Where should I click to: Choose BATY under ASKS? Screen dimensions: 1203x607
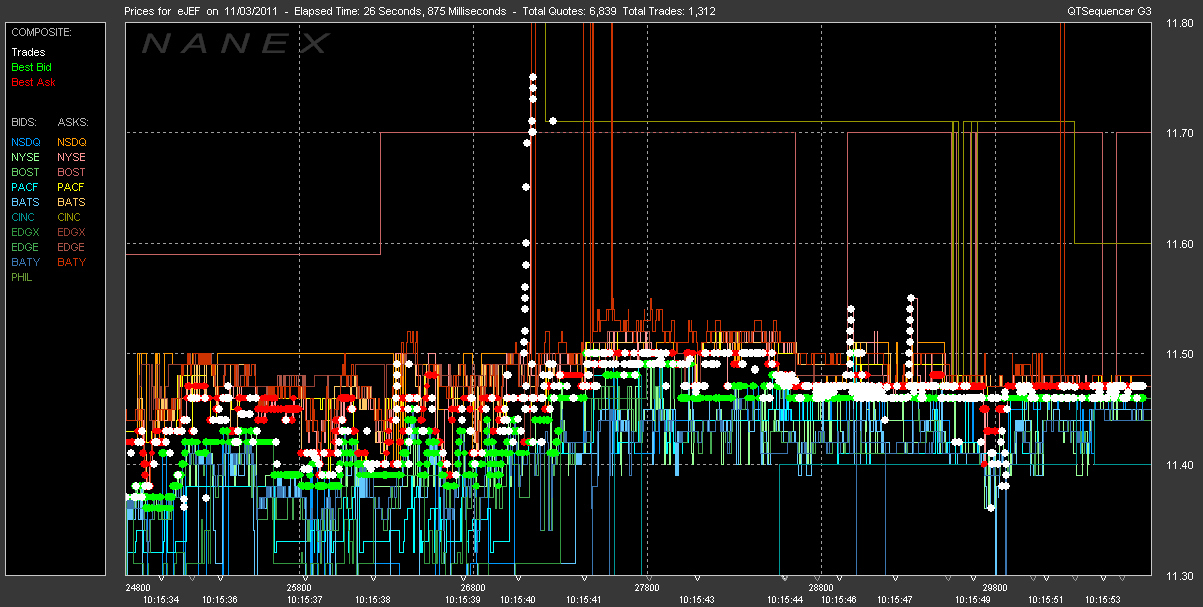click(72, 261)
